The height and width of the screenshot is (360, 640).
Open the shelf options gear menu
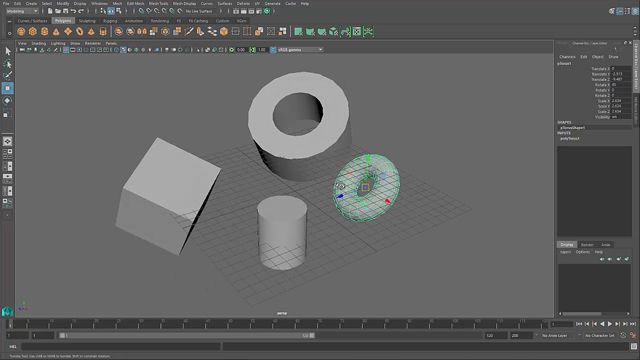pyautogui.click(x=9, y=33)
